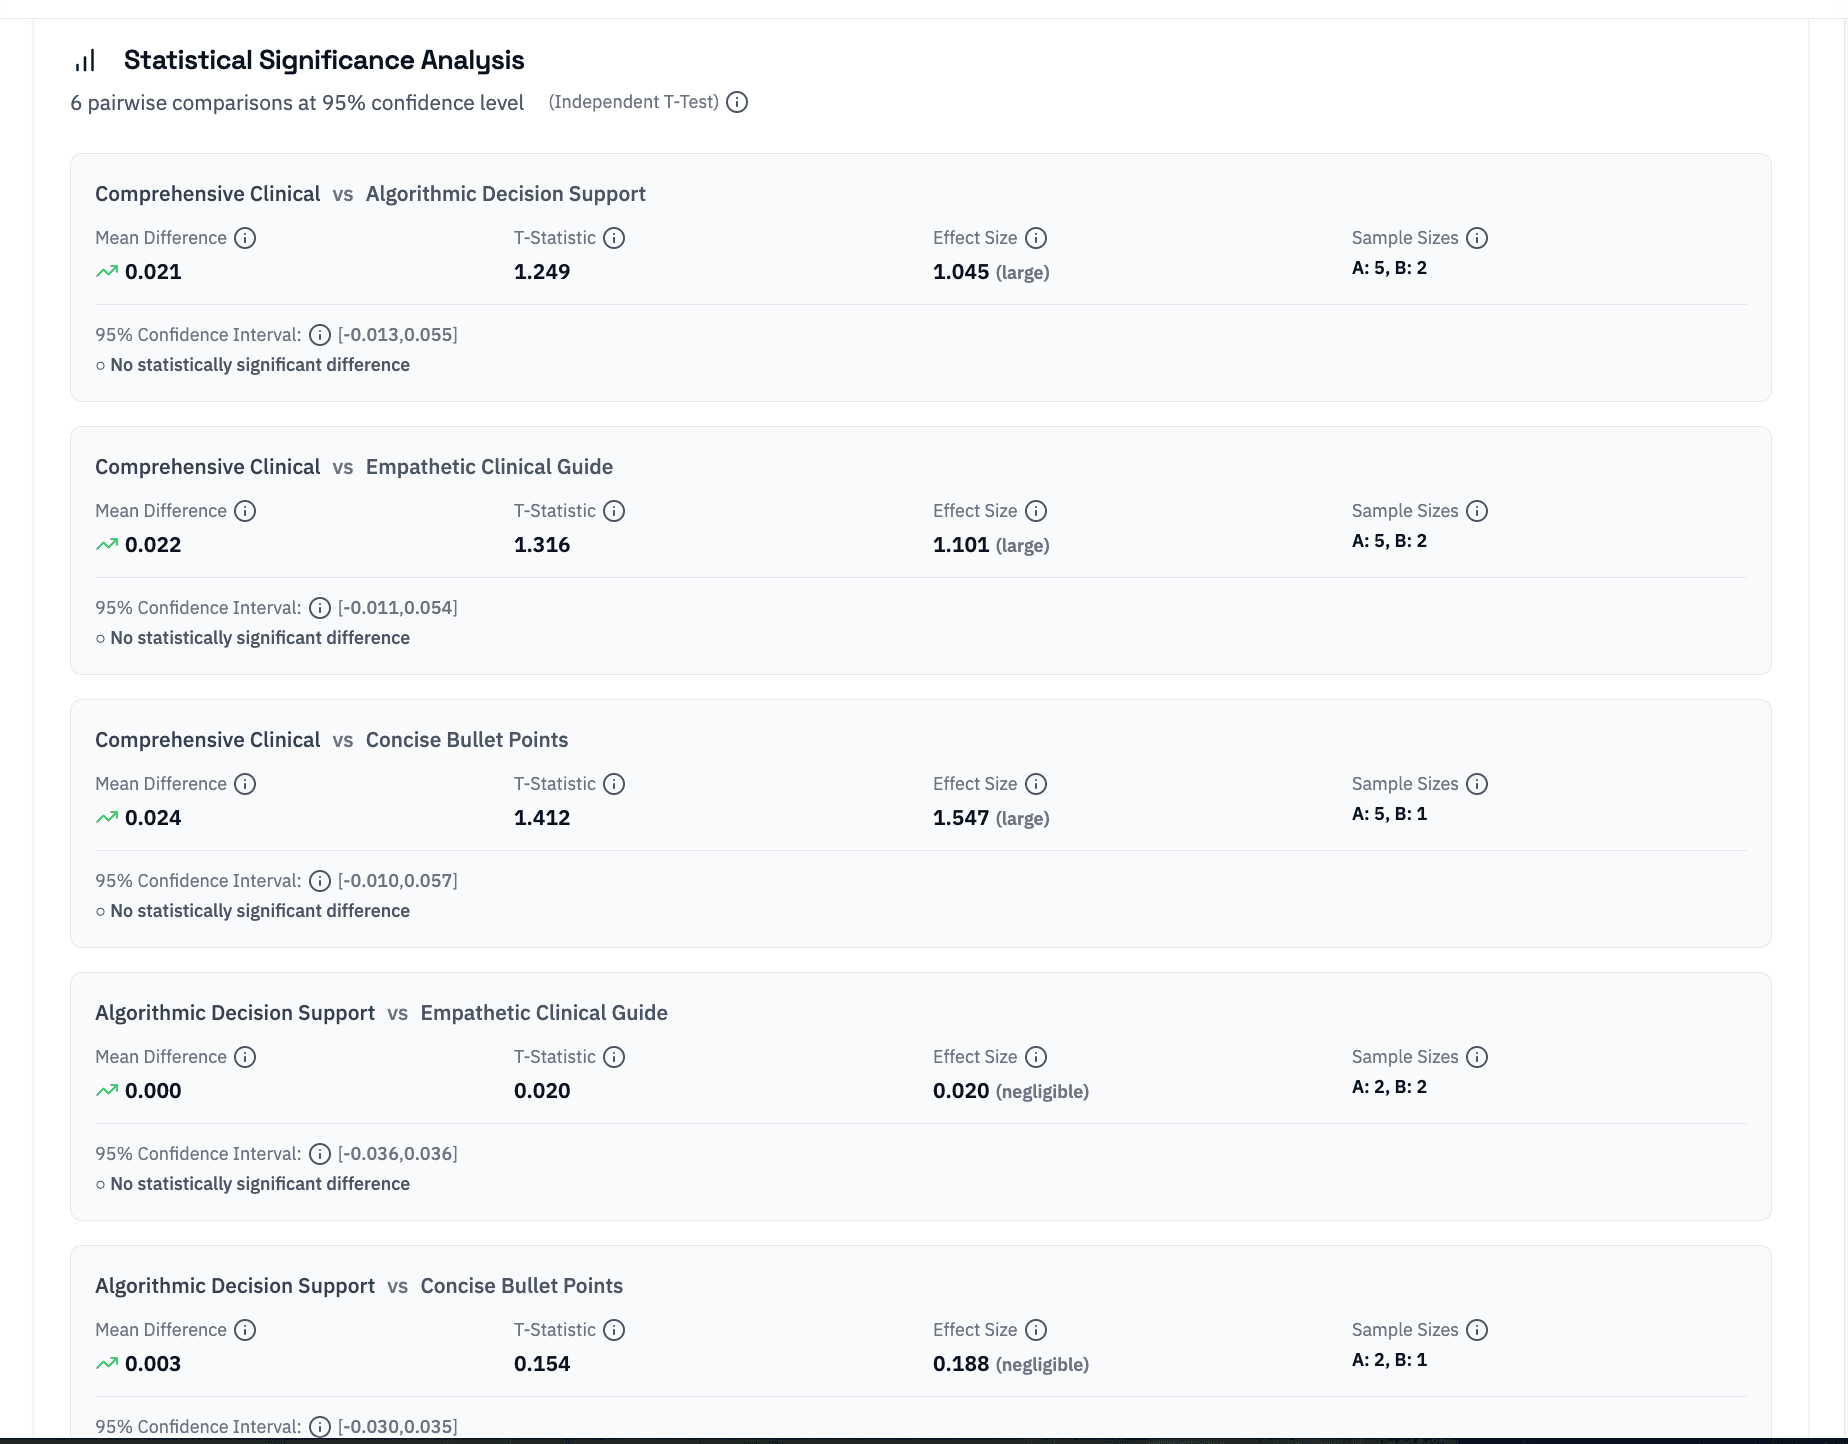Click the Comprehensive Clinical vs Concise Bullet Points title
Viewport: 1848px width, 1444px height.
[x=331, y=740]
